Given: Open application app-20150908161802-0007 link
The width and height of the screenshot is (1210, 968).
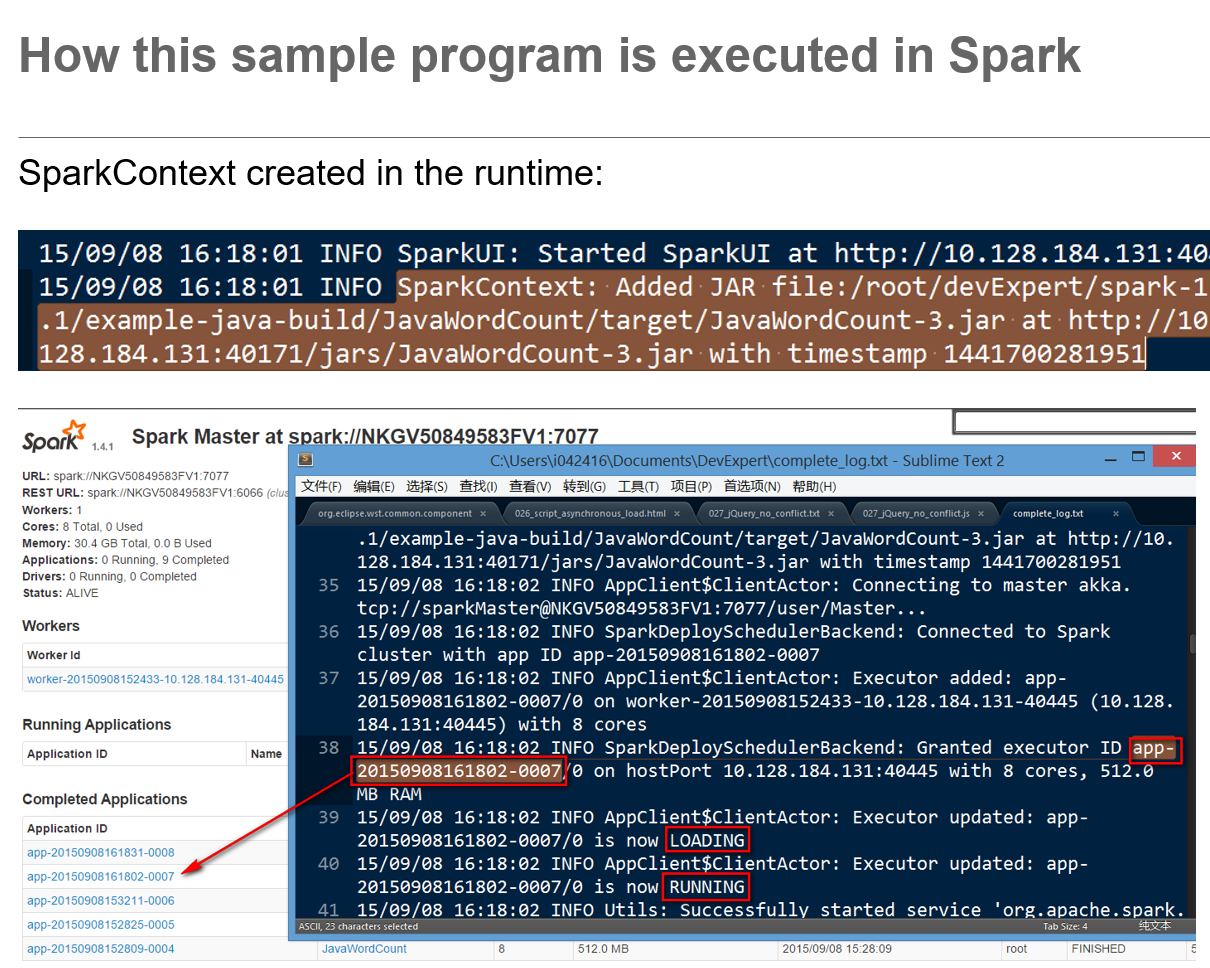Looking at the screenshot, I should tap(101, 877).
